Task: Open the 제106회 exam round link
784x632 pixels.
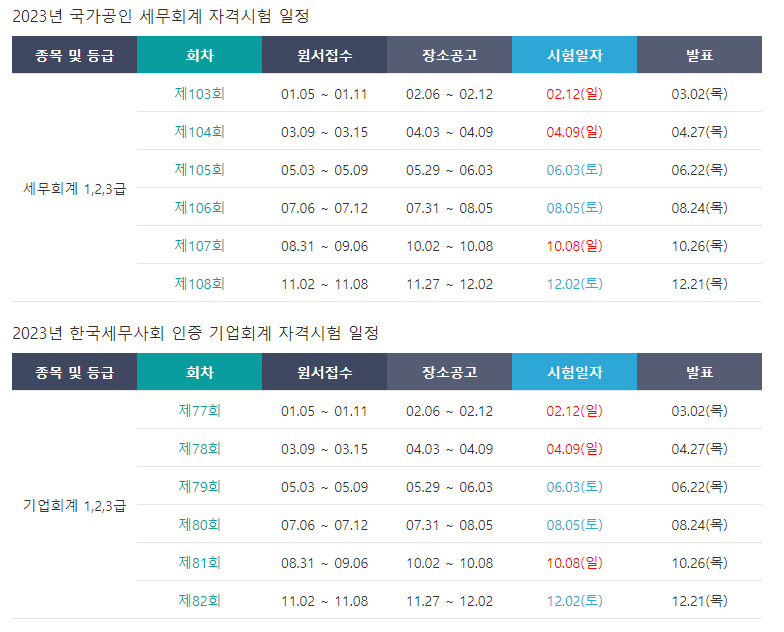Action: pyautogui.click(x=200, y=208)
